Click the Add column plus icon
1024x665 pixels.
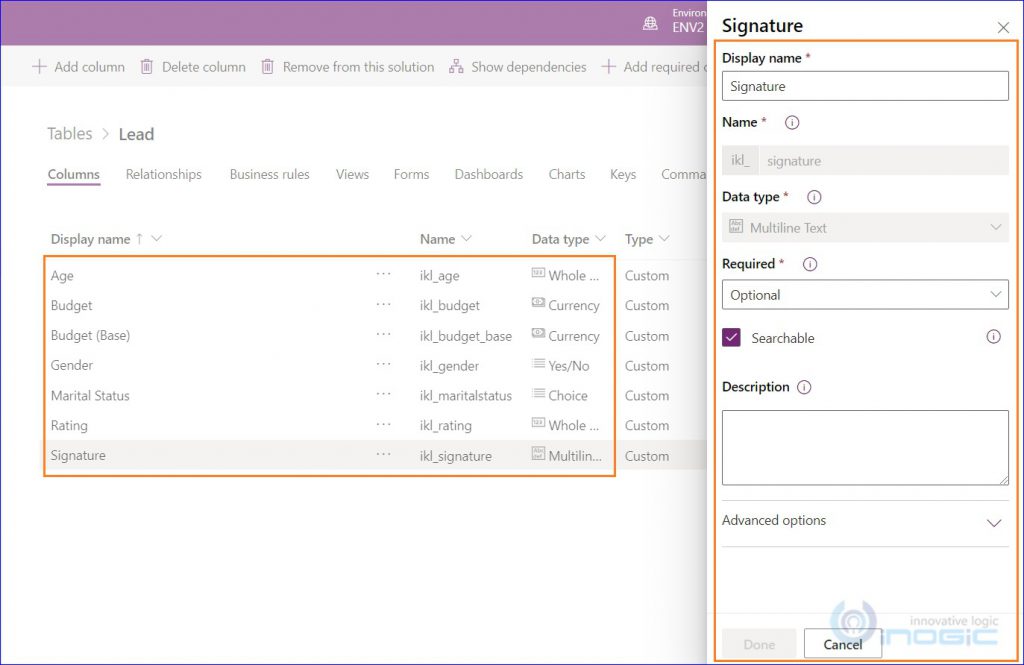(40, 67)
